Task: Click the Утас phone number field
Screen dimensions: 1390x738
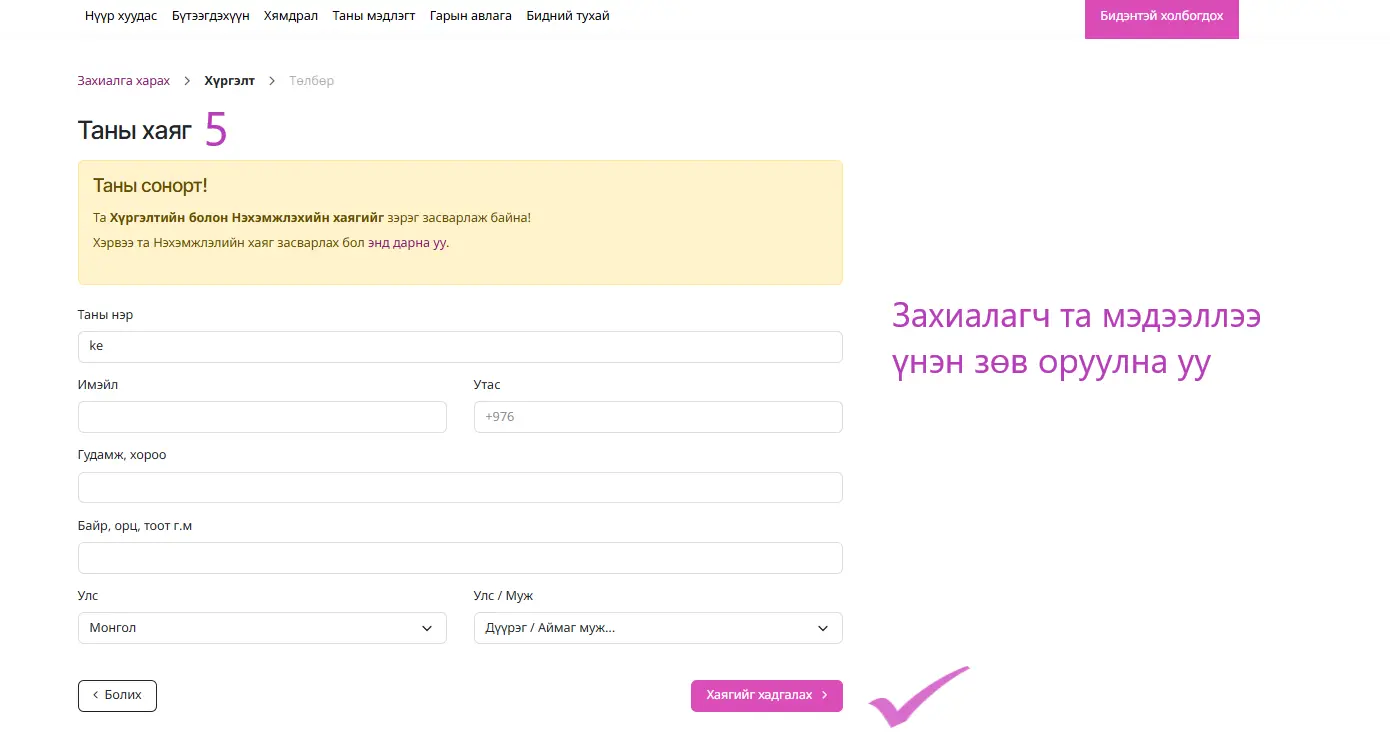Action: click(658, 417)
